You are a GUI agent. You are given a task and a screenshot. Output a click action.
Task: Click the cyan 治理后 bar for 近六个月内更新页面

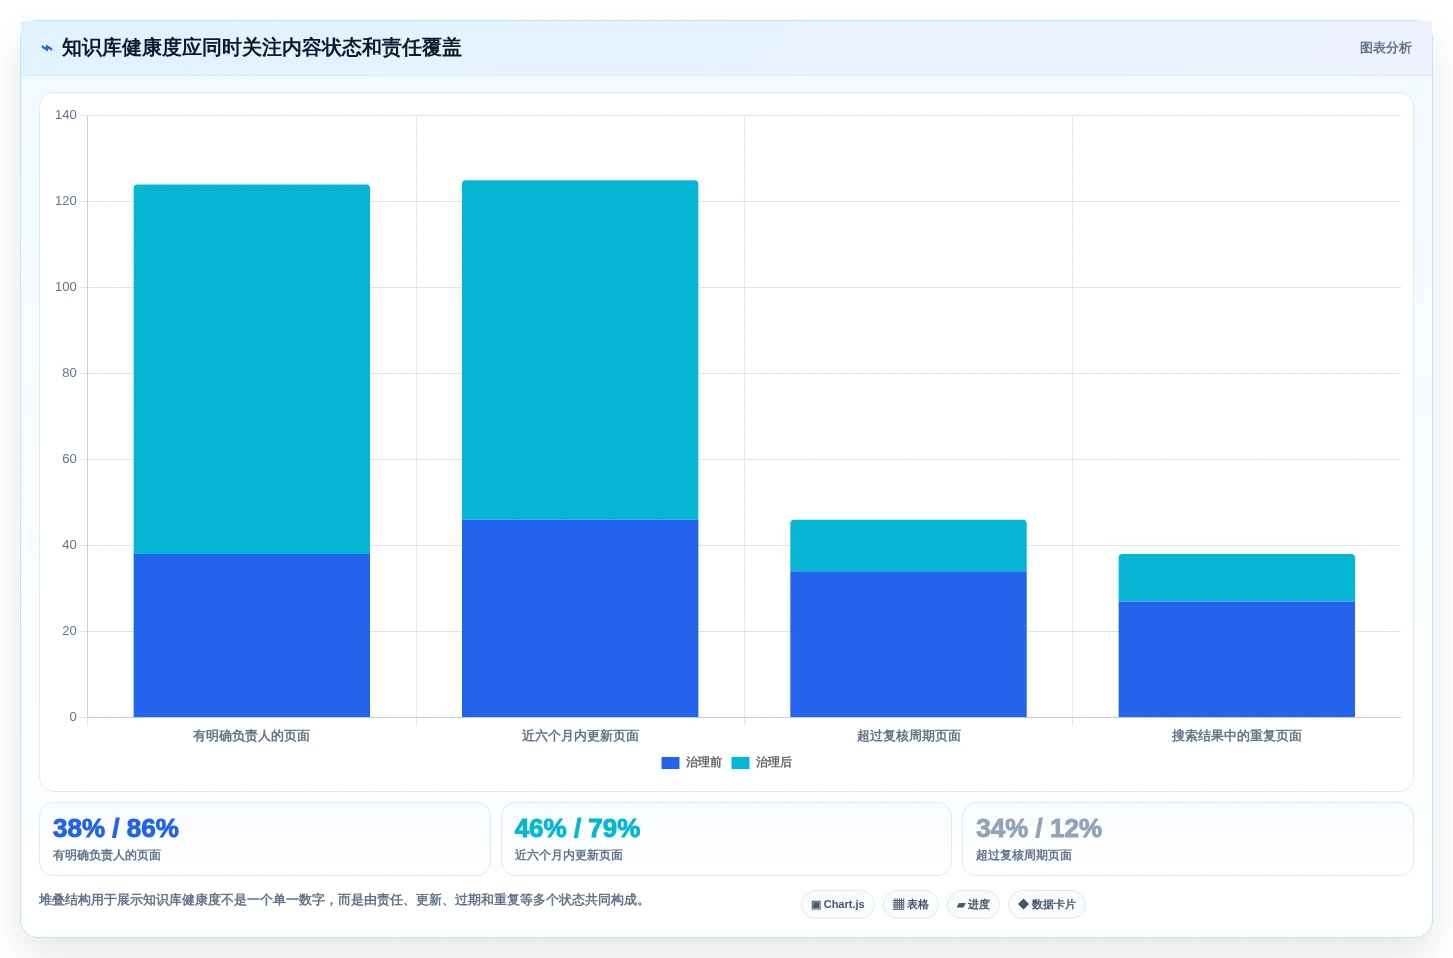[580, 350]
